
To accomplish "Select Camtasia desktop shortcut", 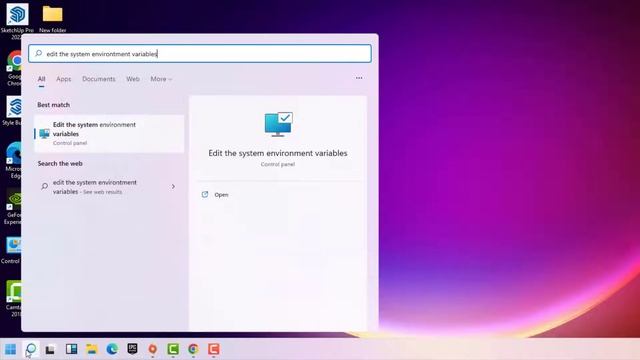I will [14, 298].
